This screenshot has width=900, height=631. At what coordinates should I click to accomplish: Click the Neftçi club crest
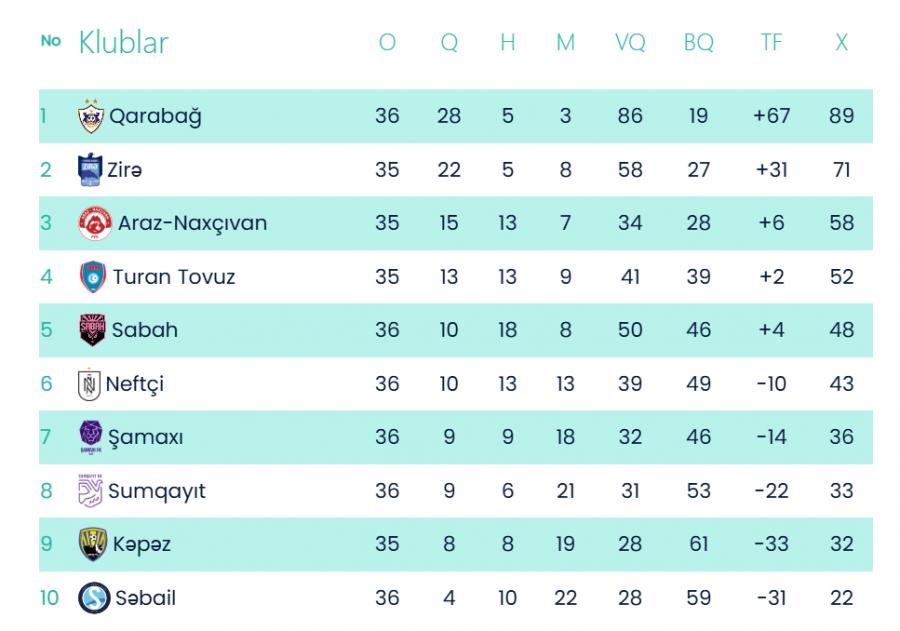pos(90,384)
